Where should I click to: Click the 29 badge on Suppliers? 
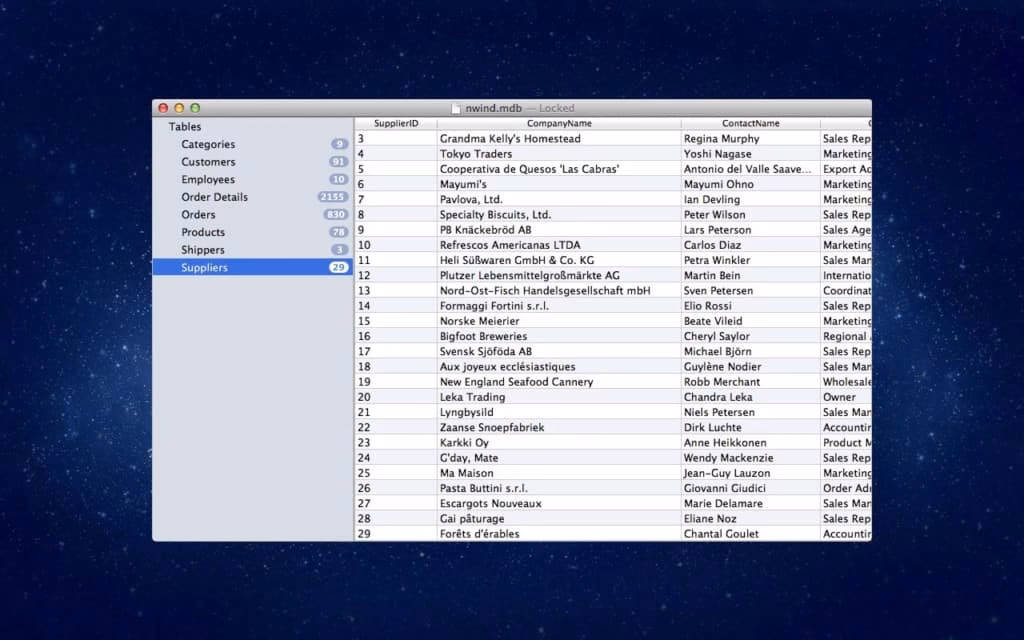pyautogui.click(x=338, y=268)
